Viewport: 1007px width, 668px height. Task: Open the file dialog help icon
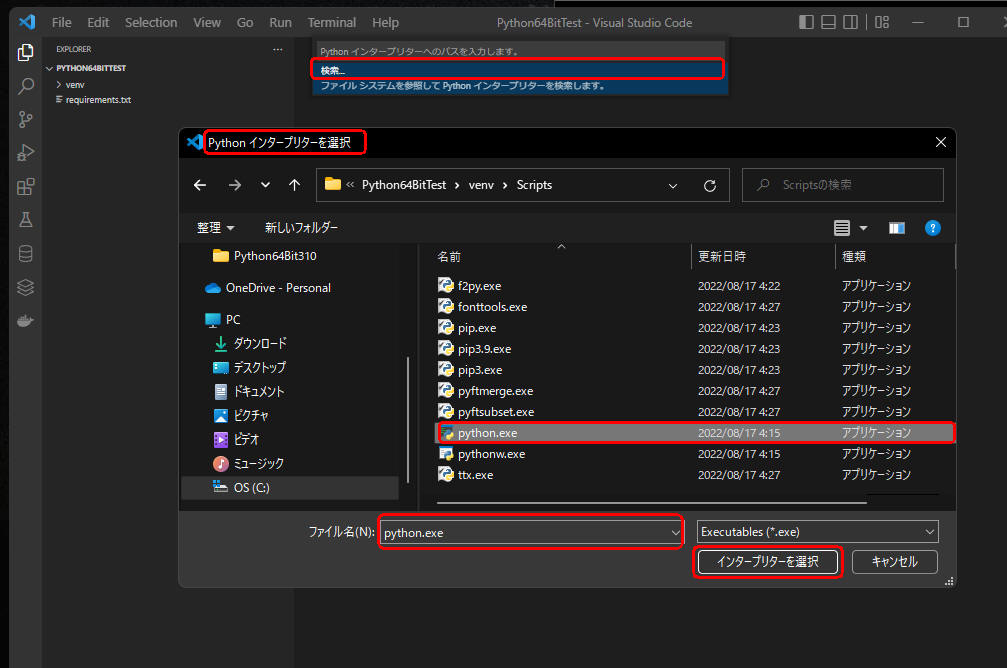[933, 228]
